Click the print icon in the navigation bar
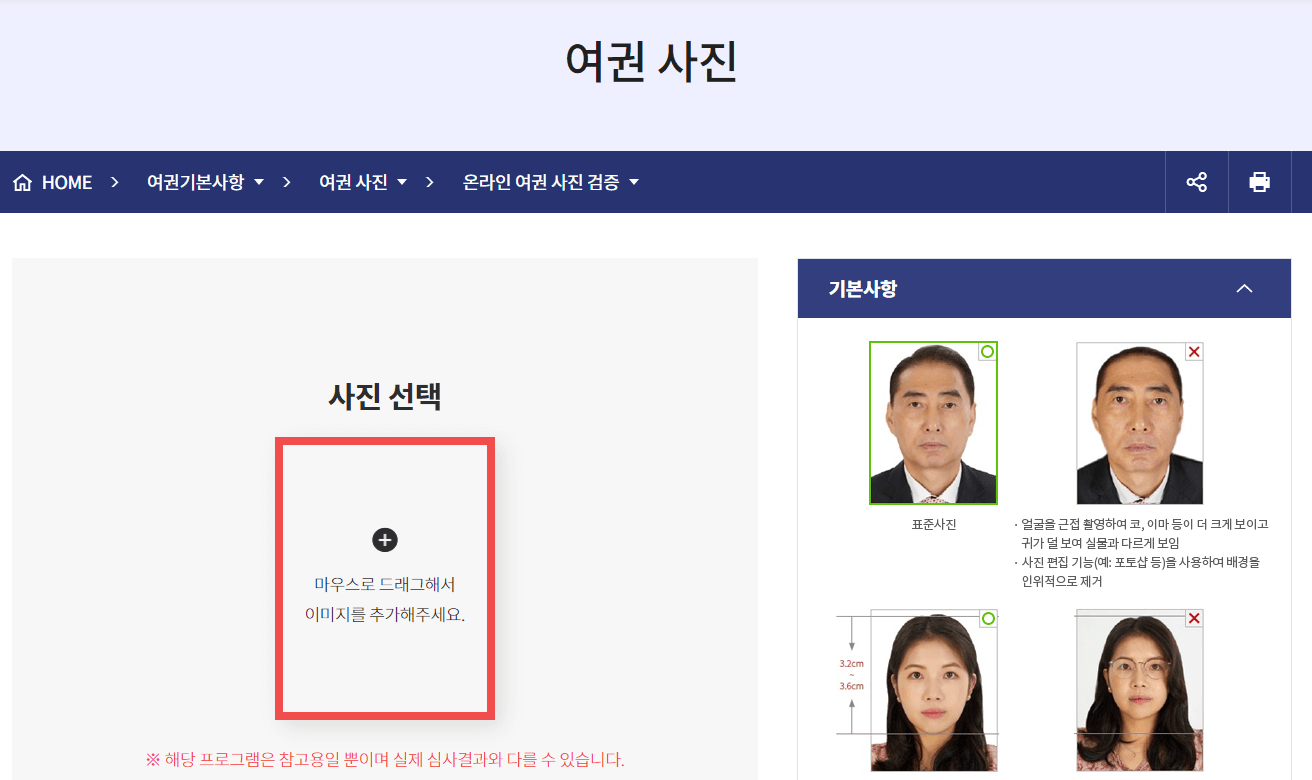 1259,181
